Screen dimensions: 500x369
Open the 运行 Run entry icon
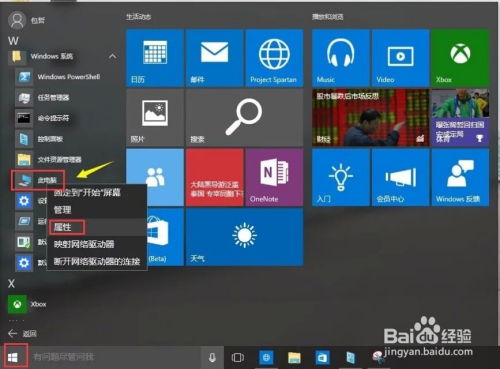coord(24,221)
